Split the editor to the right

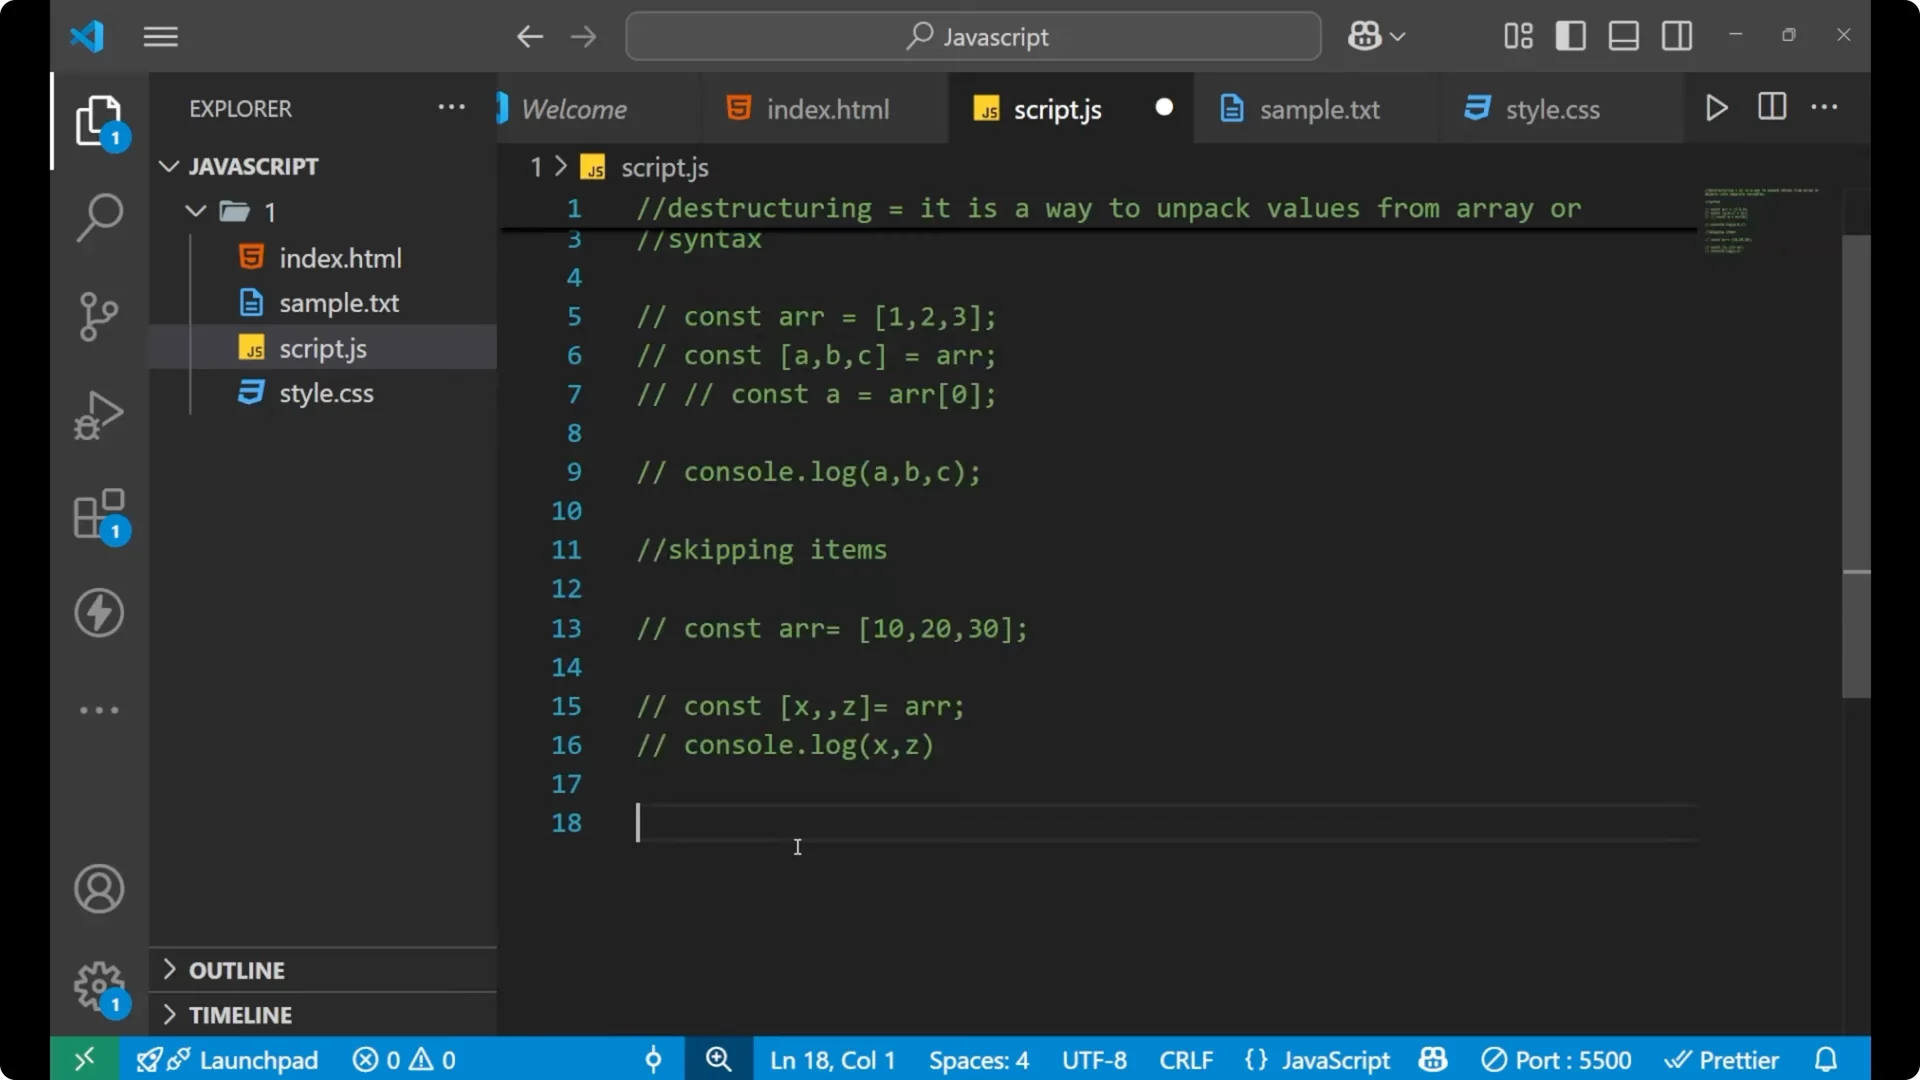click(1771, 107)
